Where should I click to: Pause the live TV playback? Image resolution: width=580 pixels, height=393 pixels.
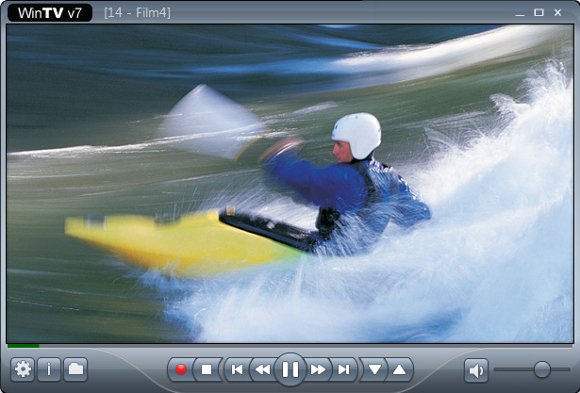coord(290,369)
